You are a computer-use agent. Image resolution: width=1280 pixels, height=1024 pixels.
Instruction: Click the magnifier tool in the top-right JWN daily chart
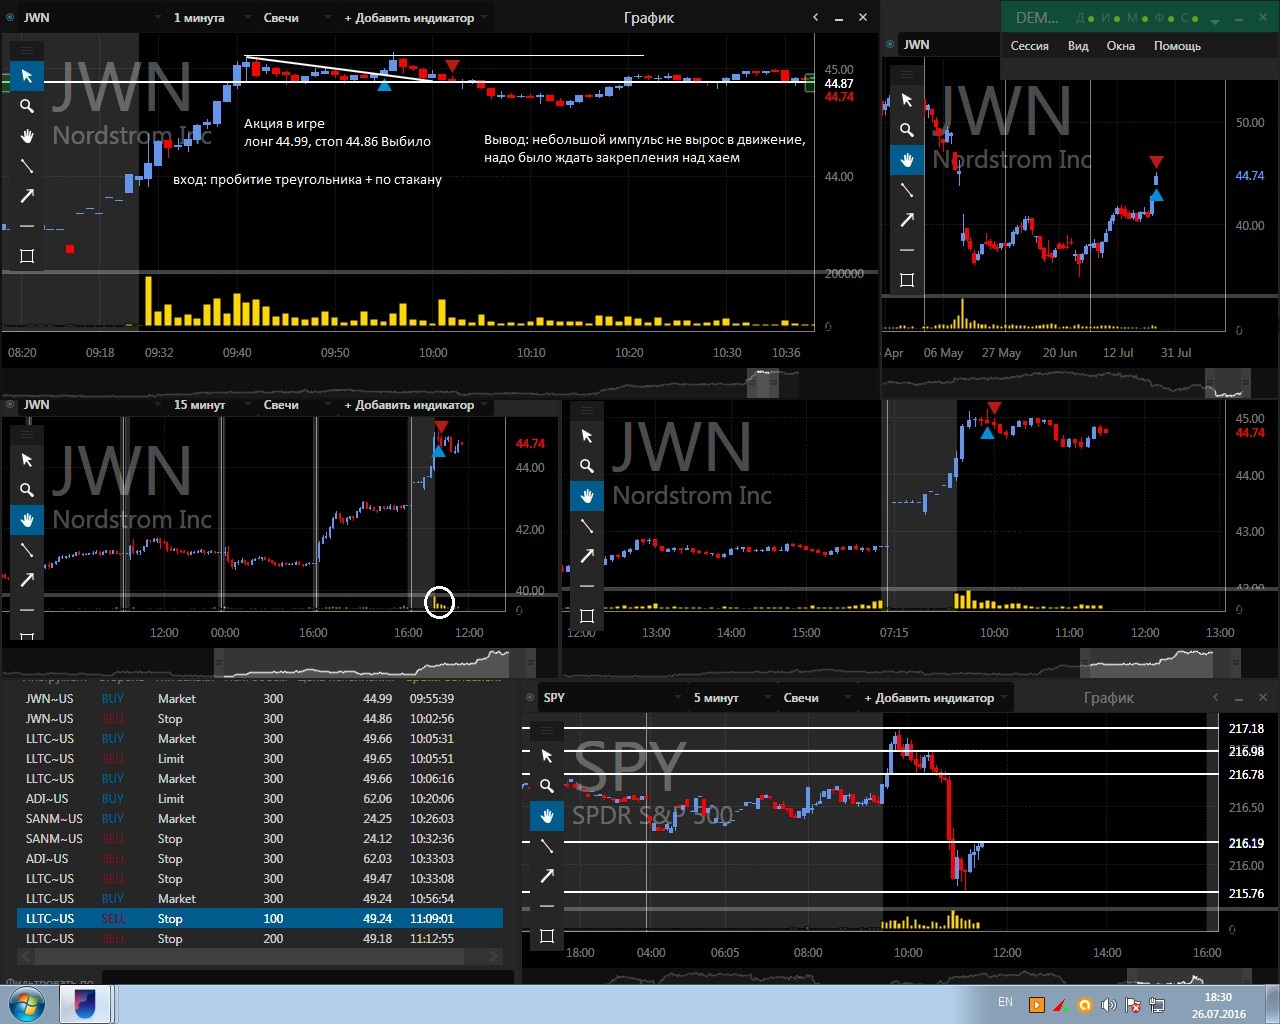907,130
